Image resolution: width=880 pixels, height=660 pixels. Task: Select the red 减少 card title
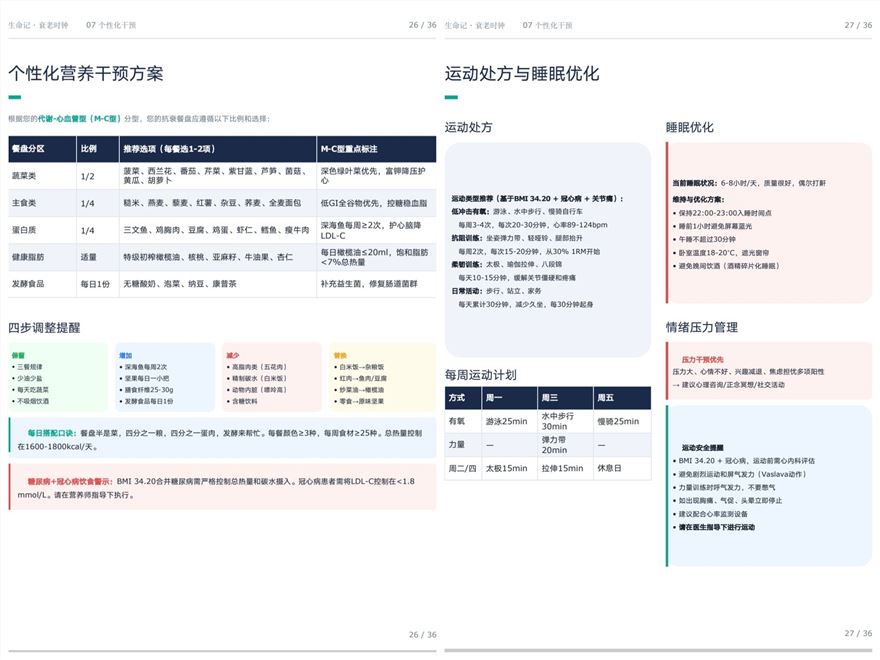(x=232, y=355)
